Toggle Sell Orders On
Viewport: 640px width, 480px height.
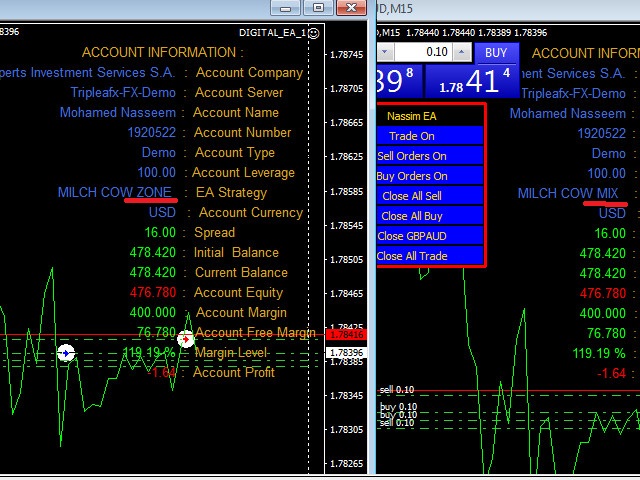tap(430, 156)
